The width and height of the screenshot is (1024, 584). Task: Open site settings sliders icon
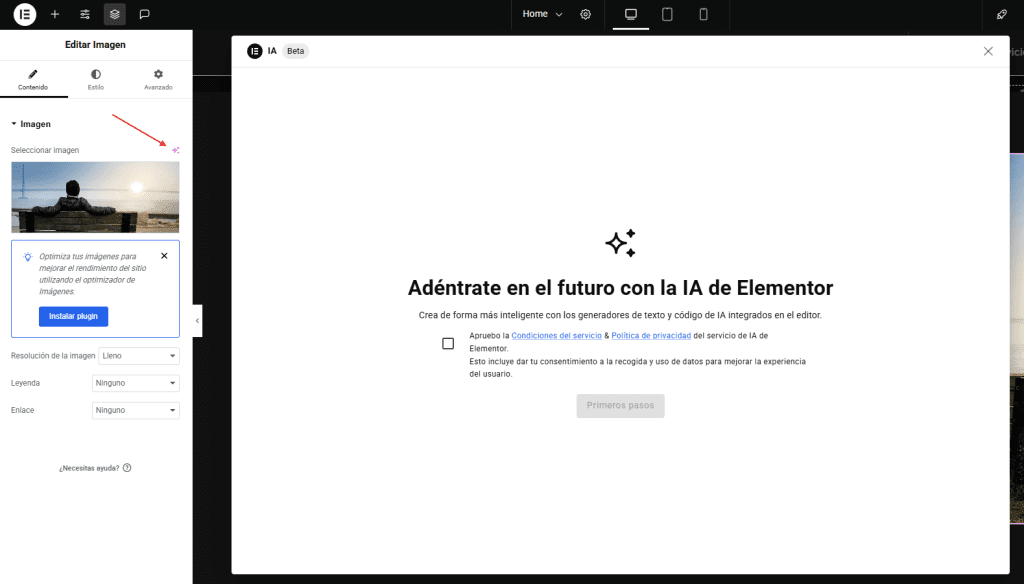pyautogui.click(x=85, y=14)
